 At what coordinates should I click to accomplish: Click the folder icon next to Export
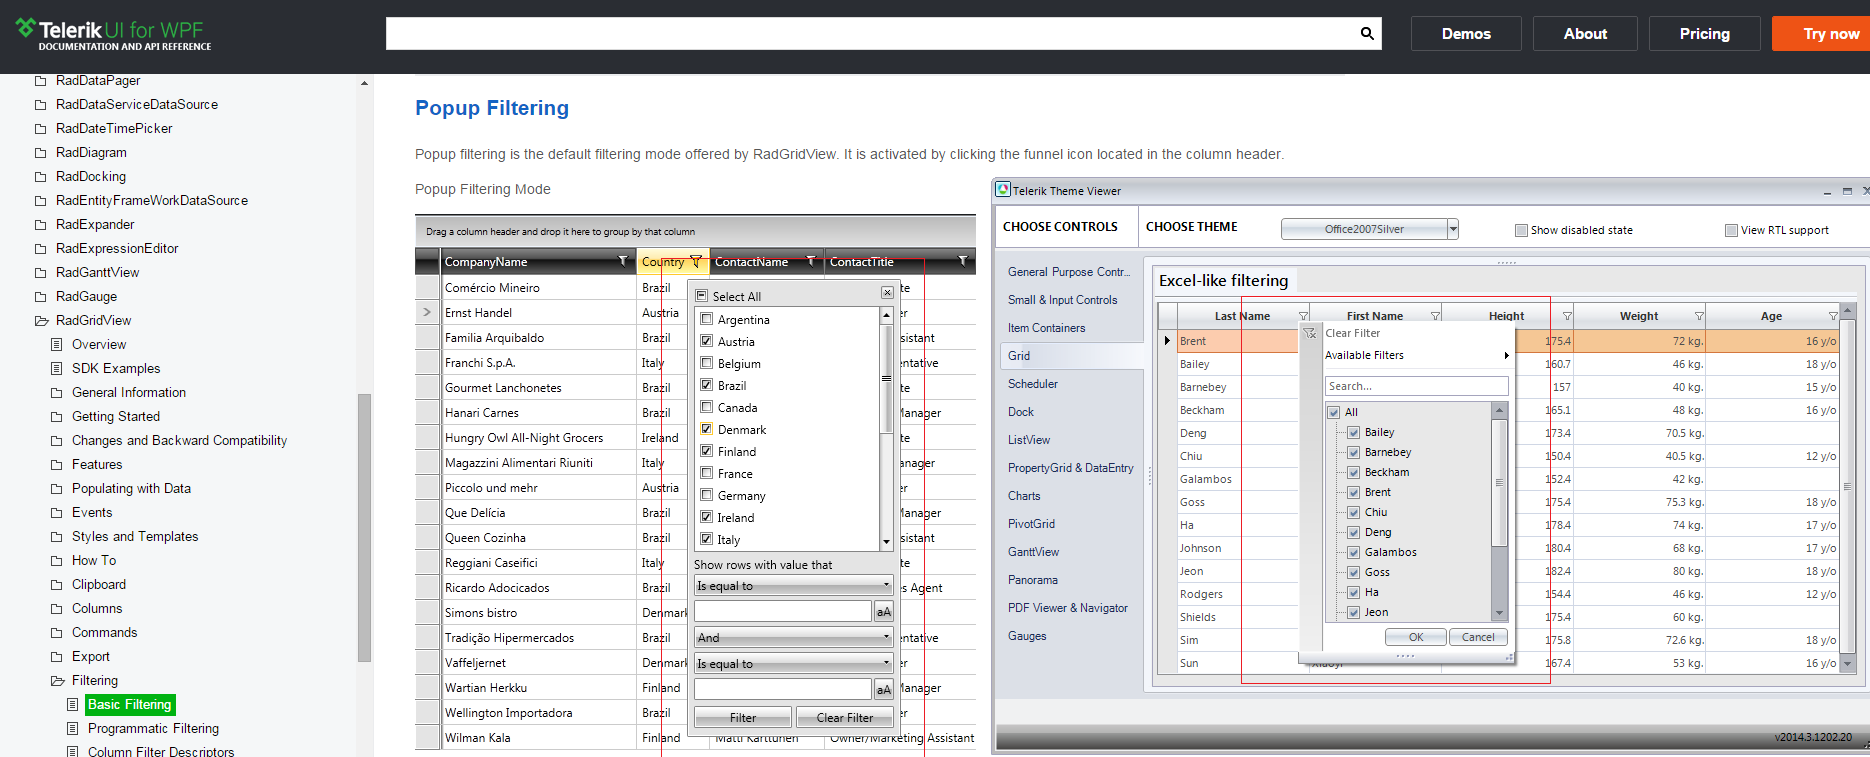click(57, 657)
